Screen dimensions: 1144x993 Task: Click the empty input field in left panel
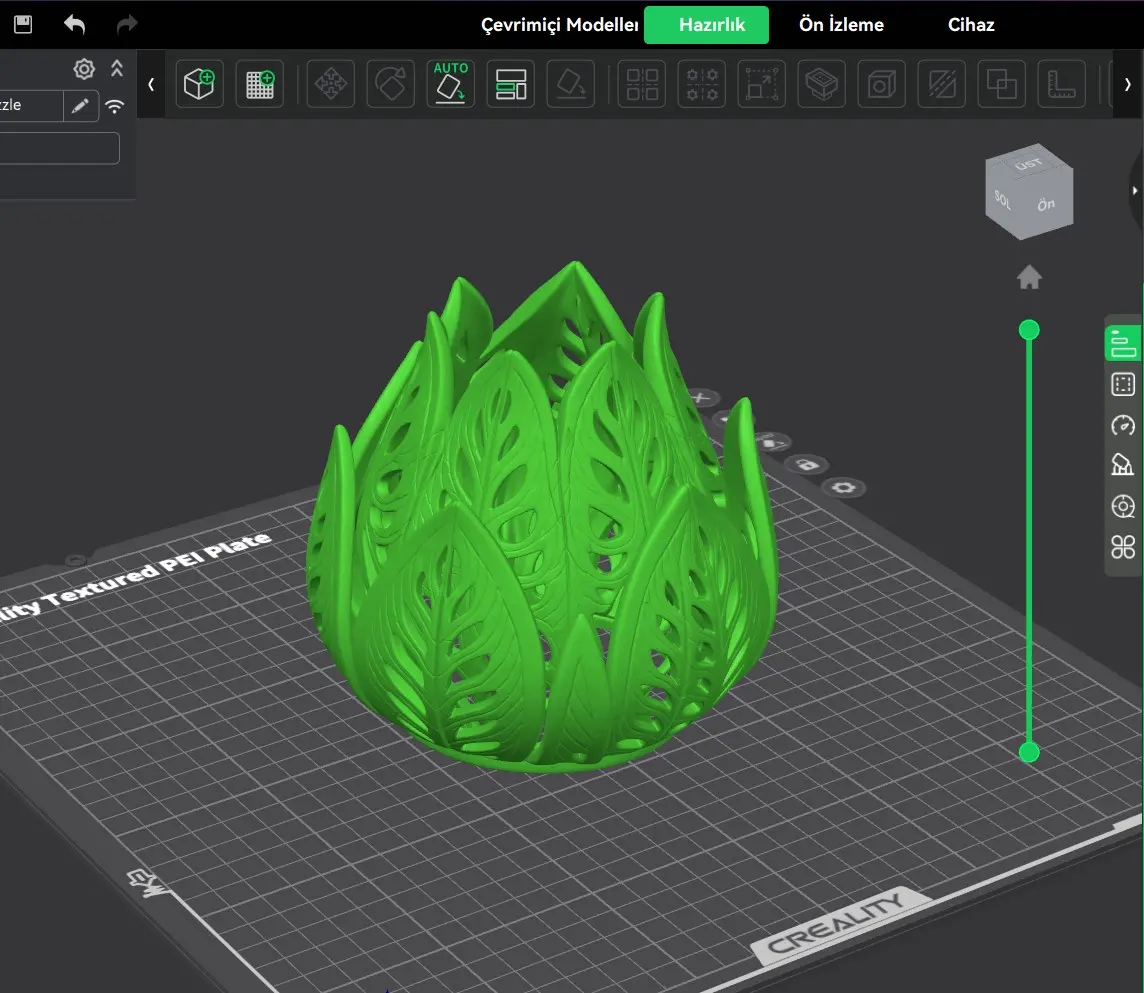coord(60,148)
